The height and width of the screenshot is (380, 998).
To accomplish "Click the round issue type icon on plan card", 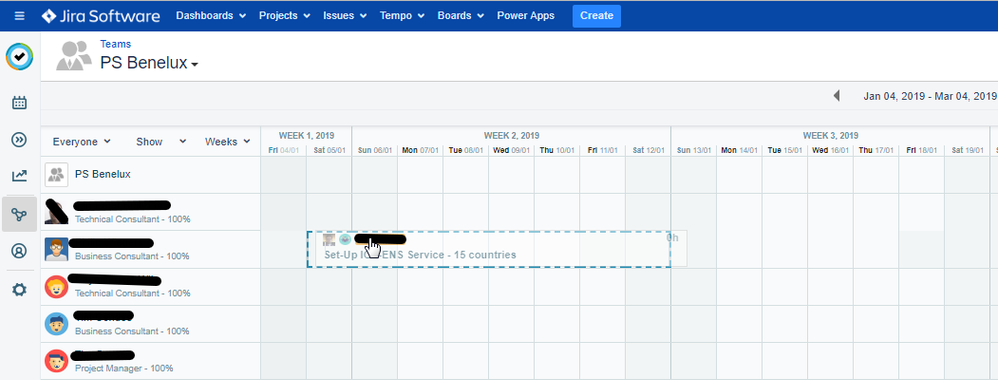I will (x=345, y=239).
